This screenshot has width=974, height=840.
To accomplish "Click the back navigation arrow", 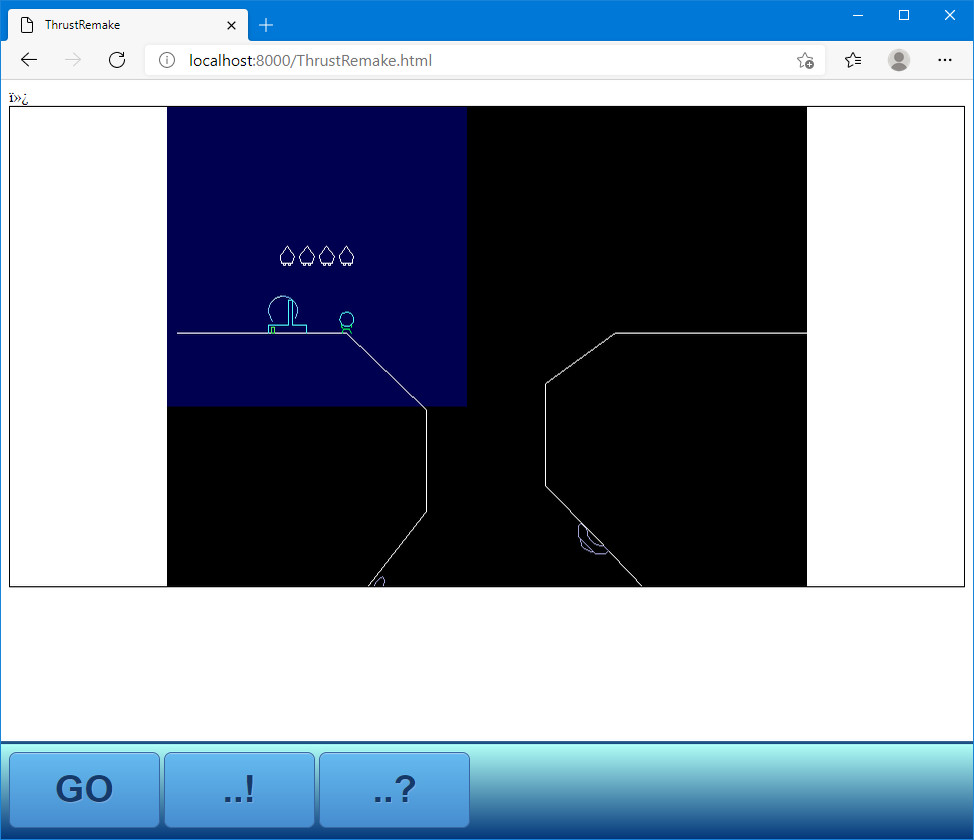I will click(28, 60).
